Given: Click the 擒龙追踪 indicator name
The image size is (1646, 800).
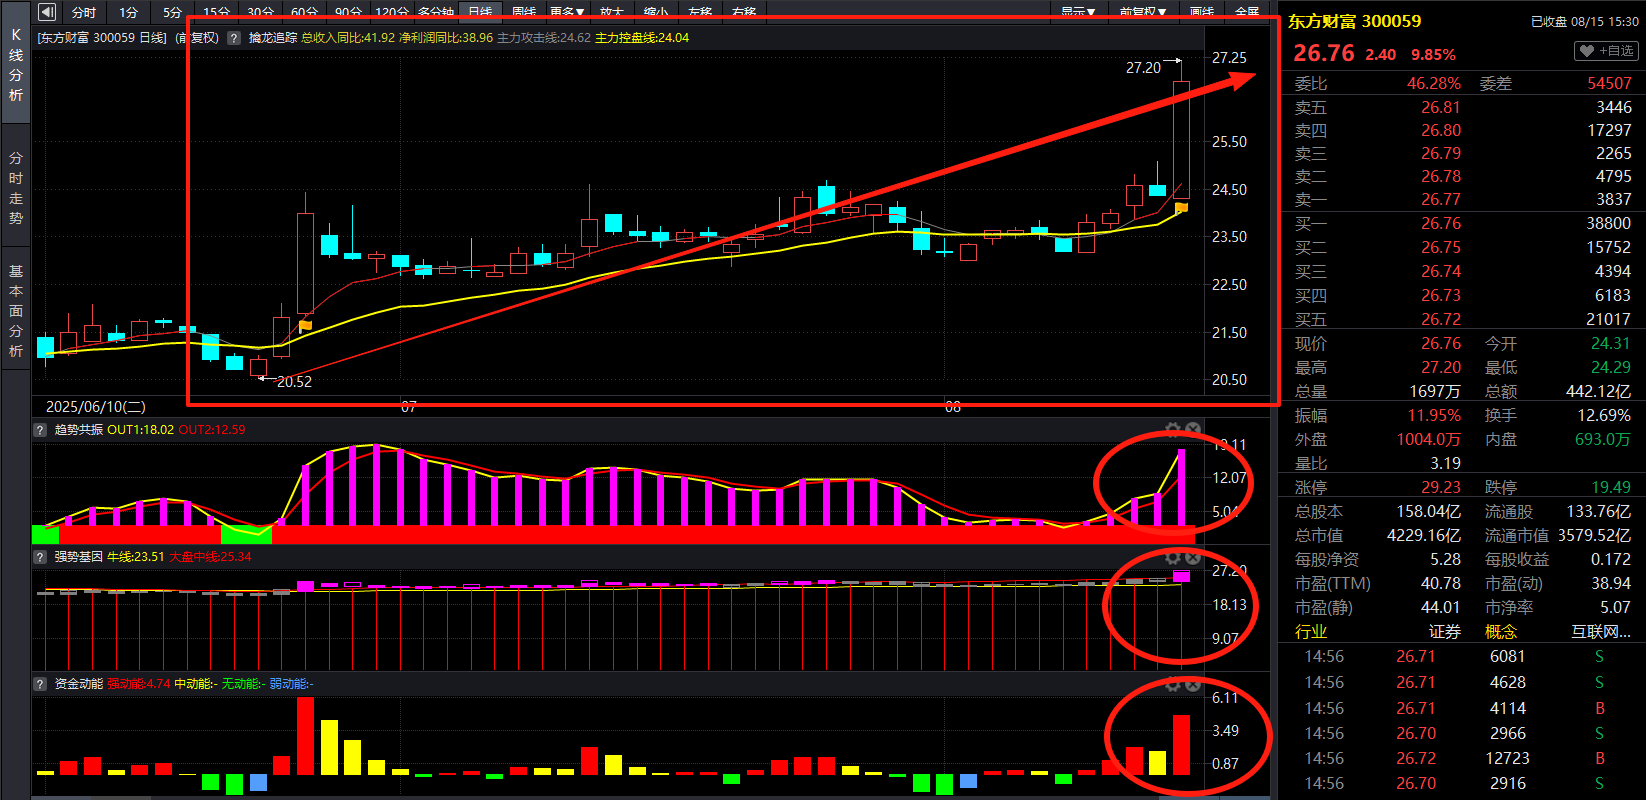Looking at the screenshot, I should [x=273, y=38].
